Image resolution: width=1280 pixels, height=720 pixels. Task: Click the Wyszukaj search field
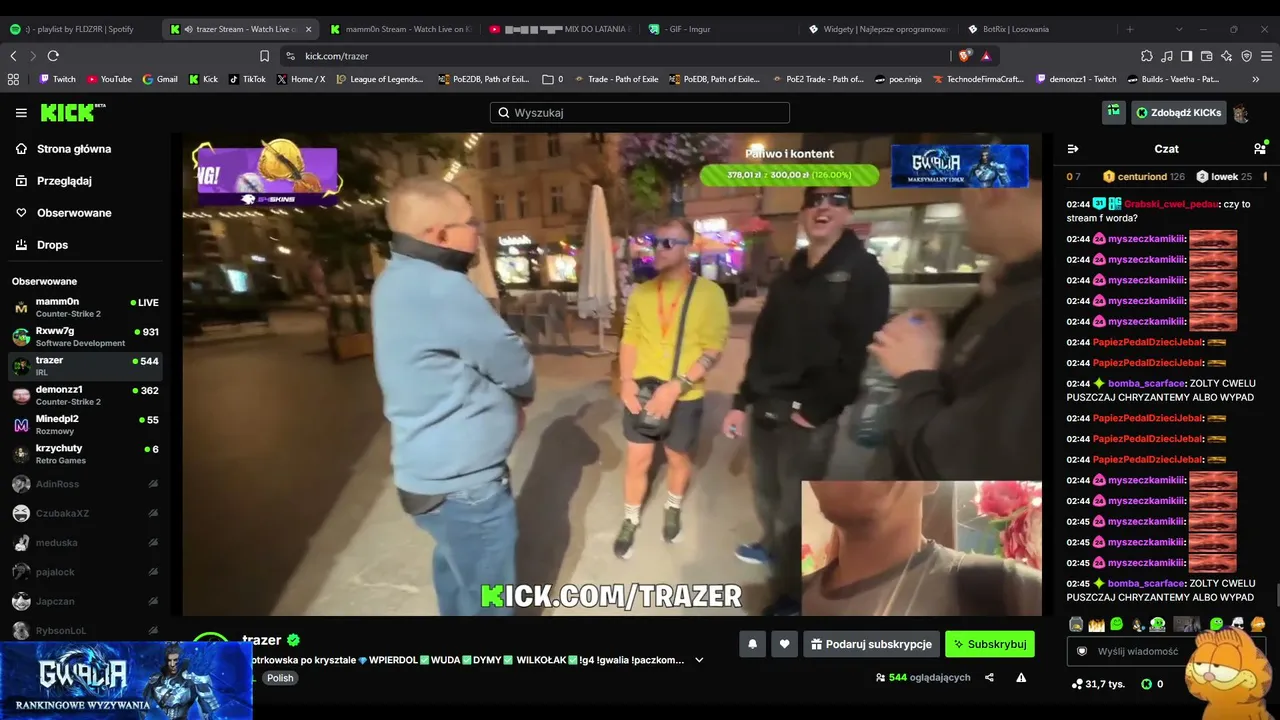pos(640,113)
